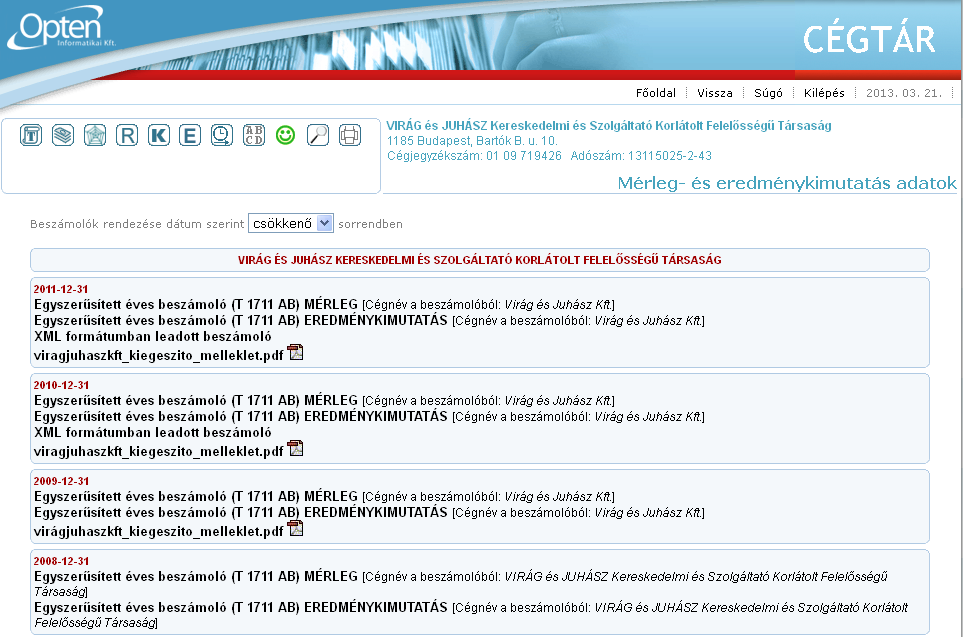Screen dimensions: 963x637
Task: Open 2011 viragjuhaszkft_kiegeszito_melleklet.pdf link
Action: click(x=158, y=356)
